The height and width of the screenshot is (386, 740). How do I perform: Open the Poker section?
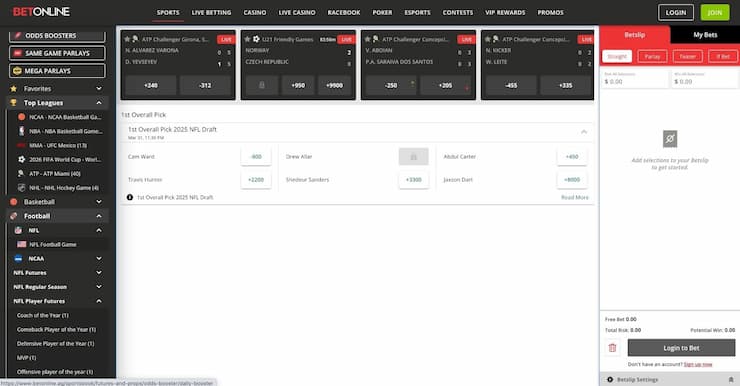382,13
